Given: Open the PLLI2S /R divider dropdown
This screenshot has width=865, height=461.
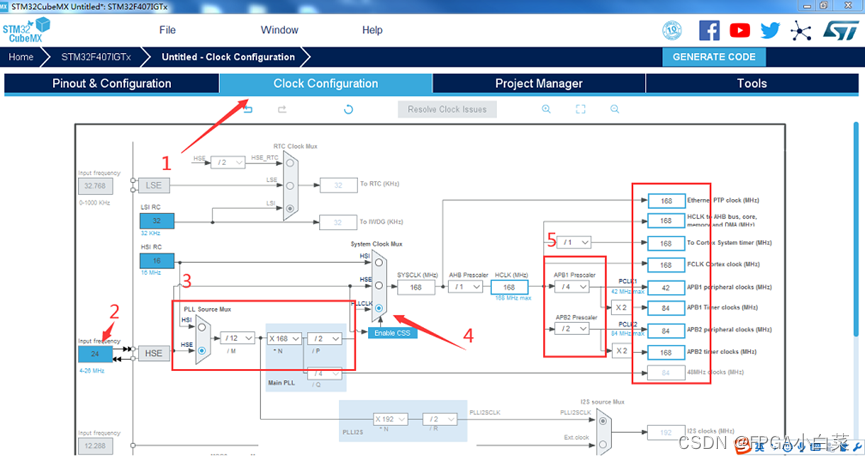Looking at the screenshot, I should point(440,419).
